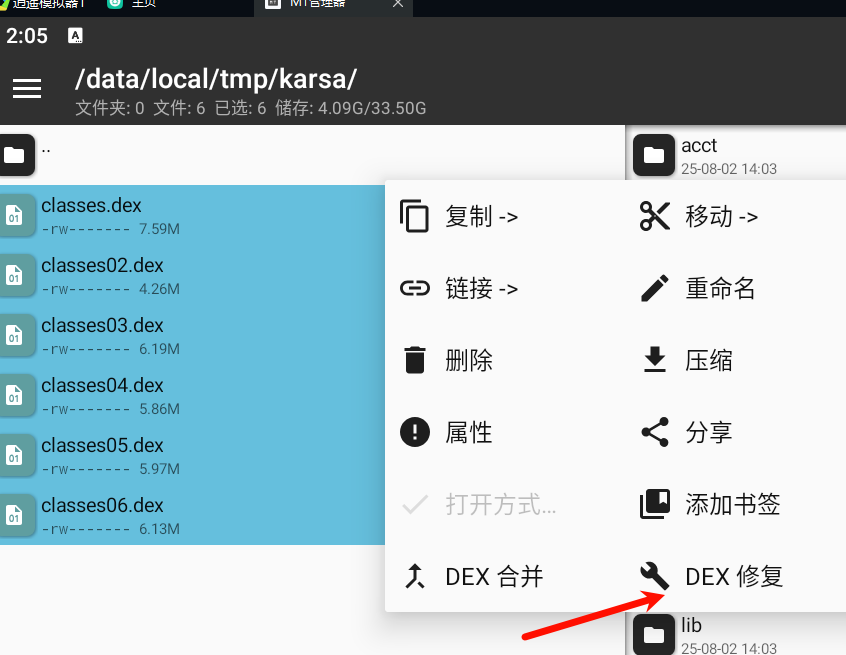Tap the share icon beside 分享
This screenshot has width=846, height=655.
[x=655, y=432]
